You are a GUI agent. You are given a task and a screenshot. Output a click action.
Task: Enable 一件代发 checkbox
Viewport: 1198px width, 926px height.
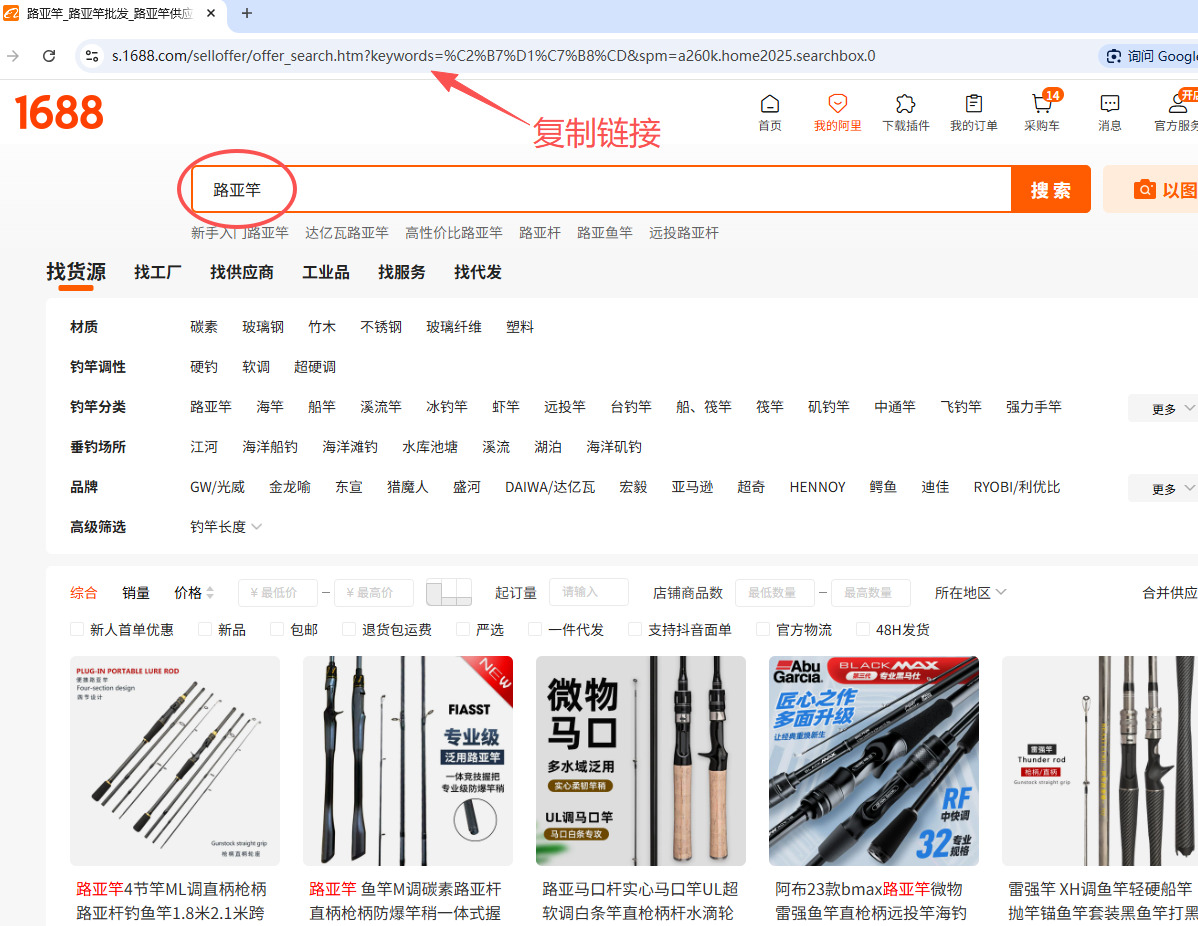[x=536, y=630]
